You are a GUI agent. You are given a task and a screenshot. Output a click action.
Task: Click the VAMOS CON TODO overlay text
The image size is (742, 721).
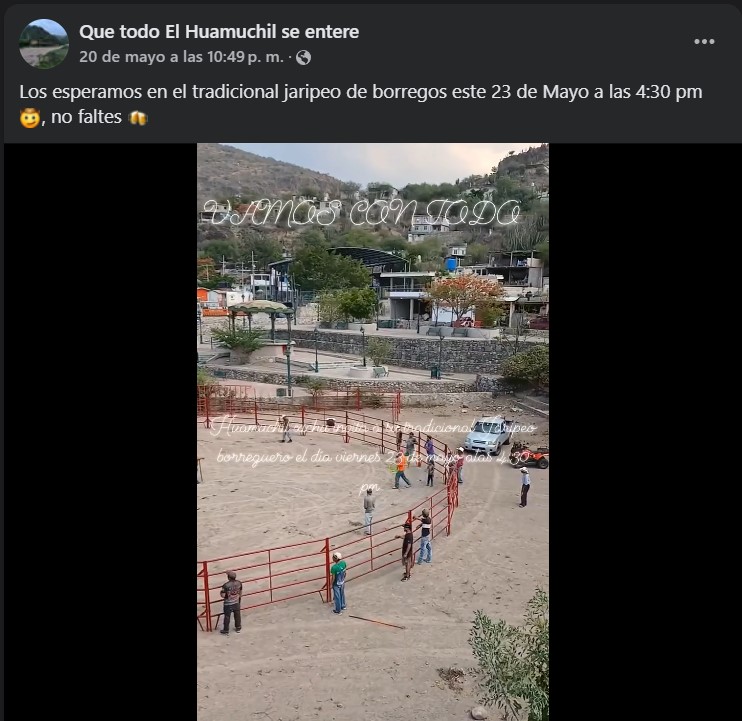click(x=362, y=212)
